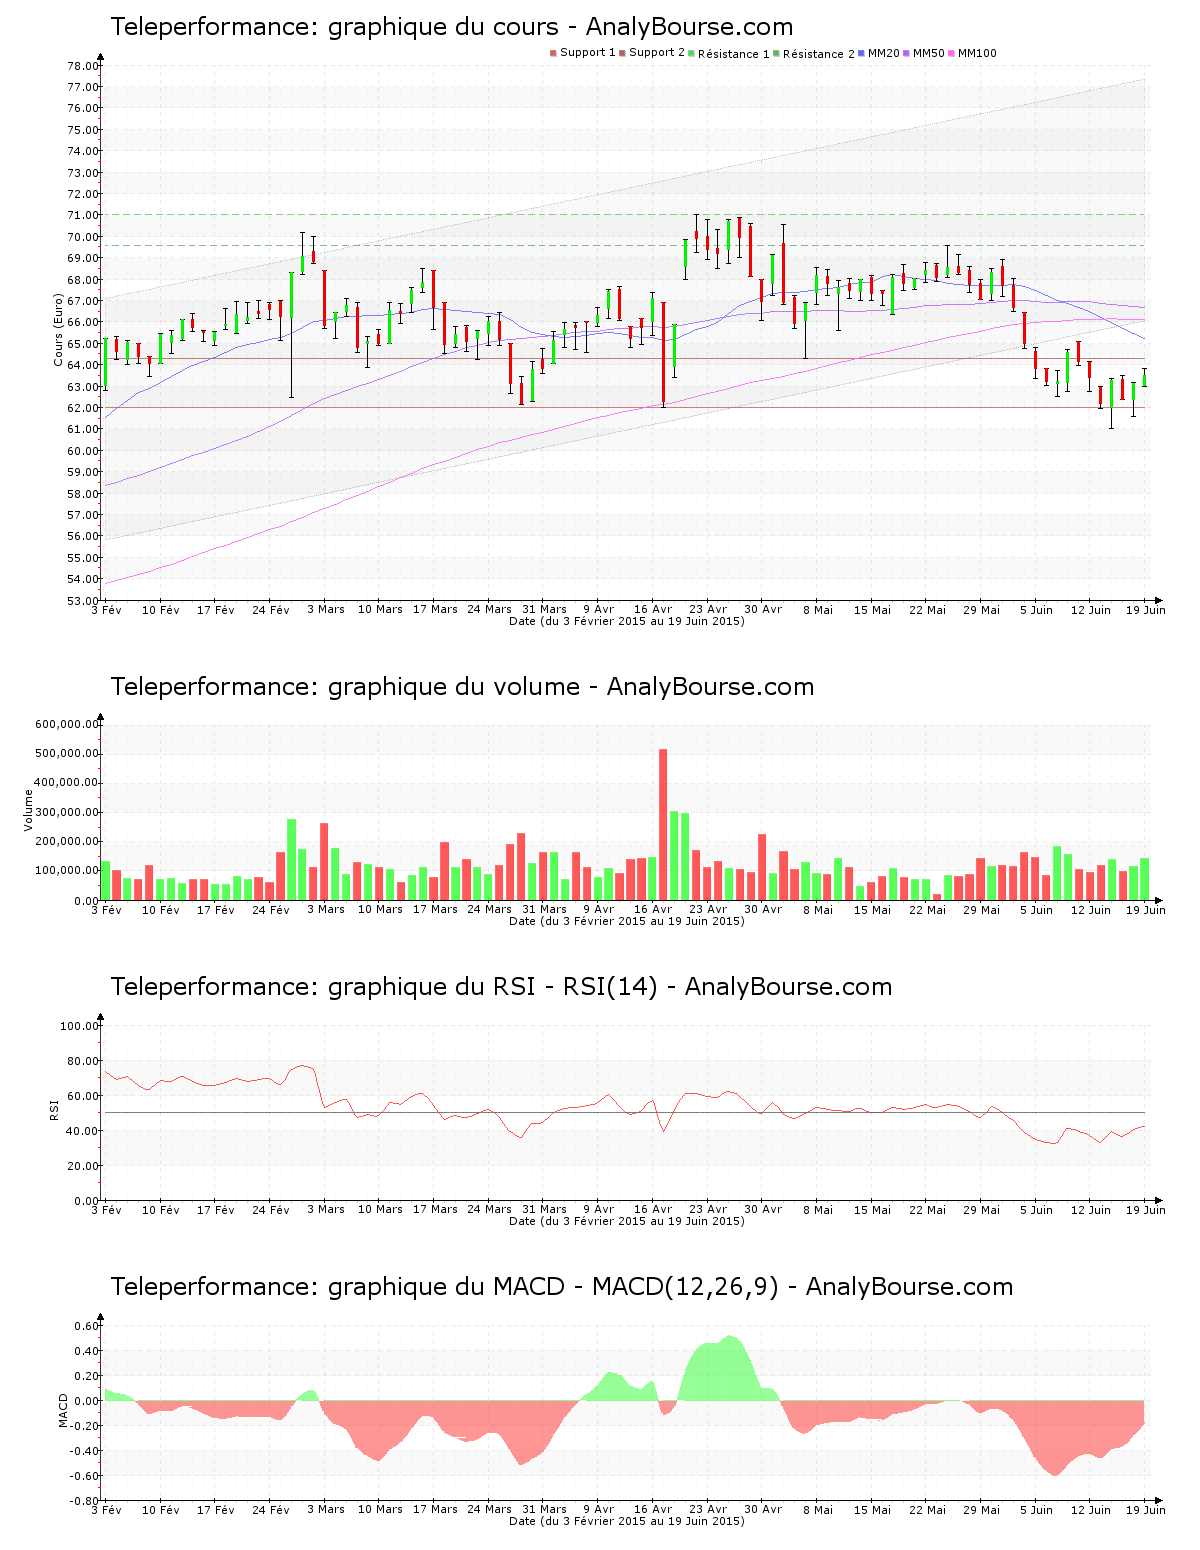Viewport: 1200px width, 1550px height.
Task: Select the Support 2 legend entry
Action: (x=652, y=53)
